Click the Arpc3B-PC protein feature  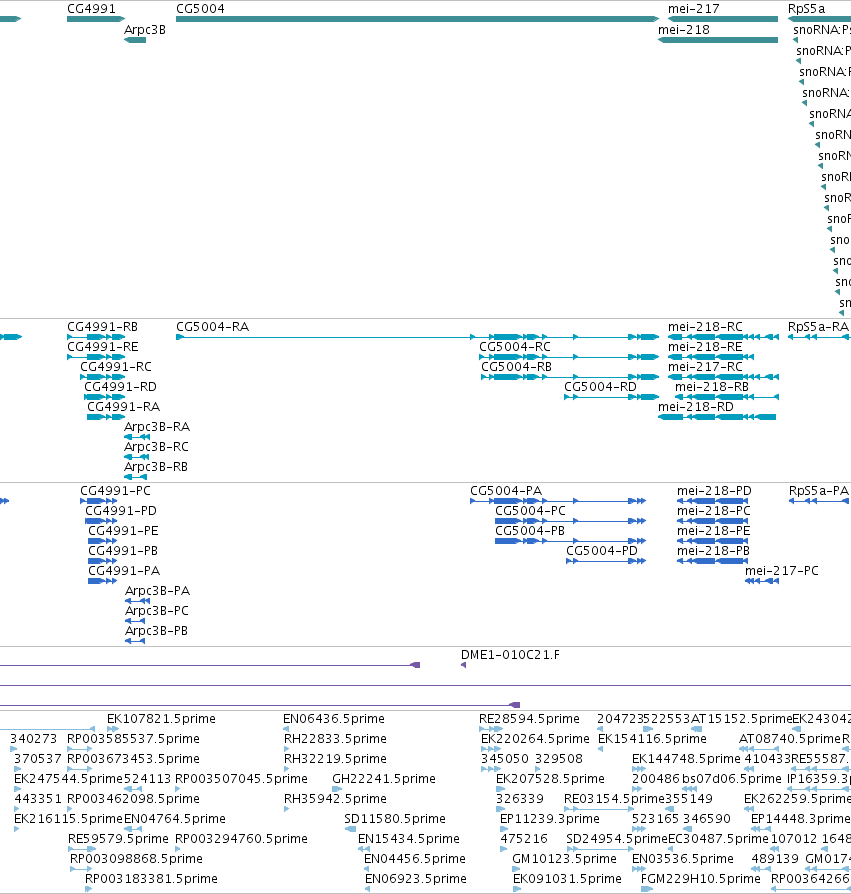click(135, 621)
